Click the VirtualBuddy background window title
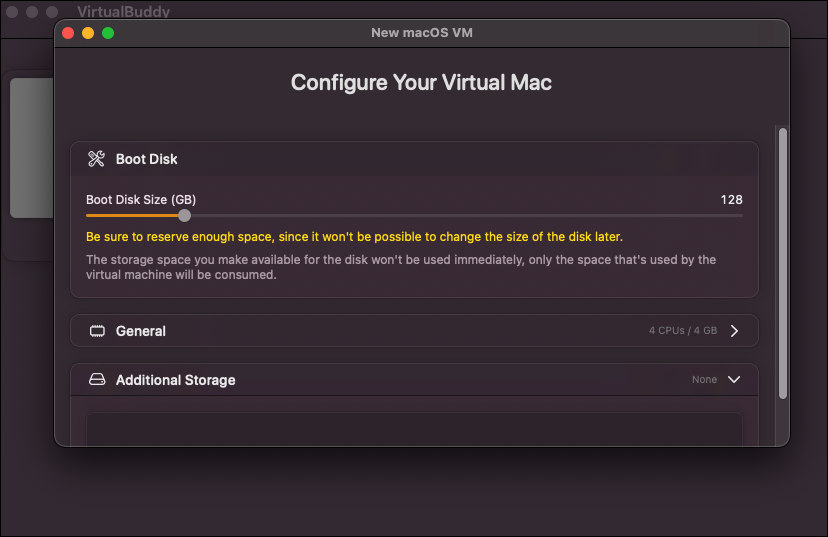 (x=124, y=11)
